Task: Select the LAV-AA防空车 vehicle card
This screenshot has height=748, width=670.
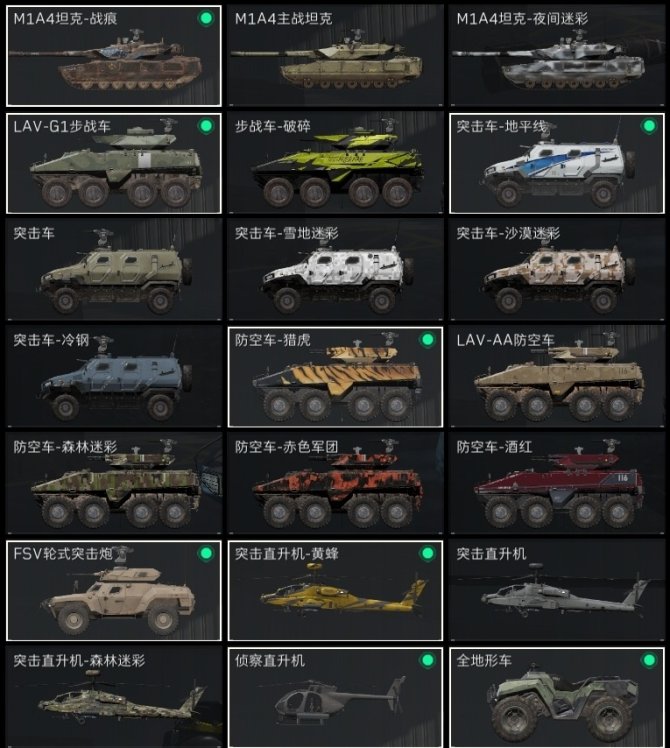Action: coord(557,377)
